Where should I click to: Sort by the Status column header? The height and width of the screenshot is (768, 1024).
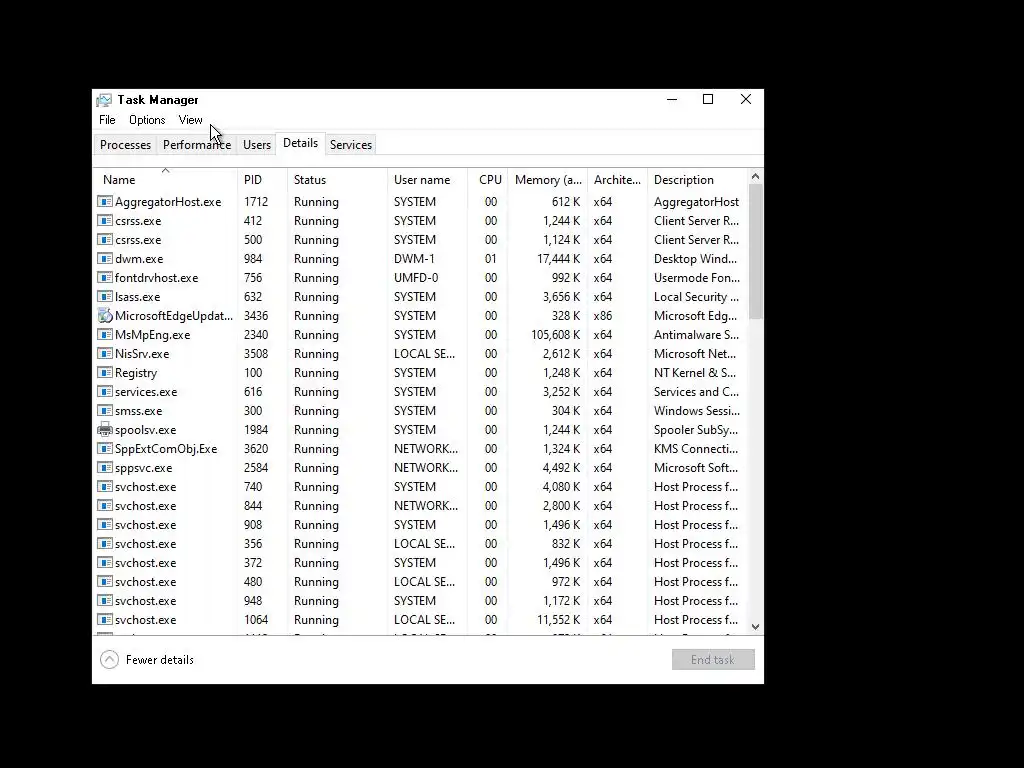click(x=338, y=180)
